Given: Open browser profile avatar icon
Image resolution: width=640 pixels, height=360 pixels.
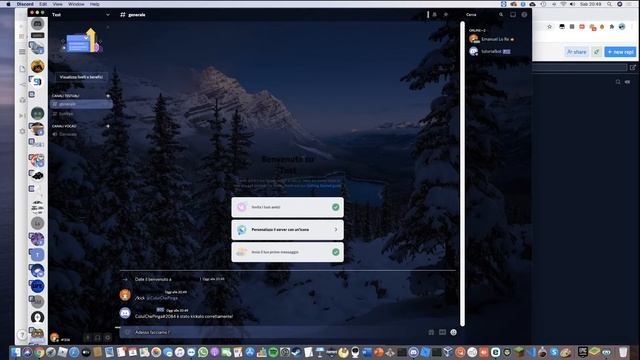Looking at the screenshot, I should pyautogui.click(x=622, y=27).
